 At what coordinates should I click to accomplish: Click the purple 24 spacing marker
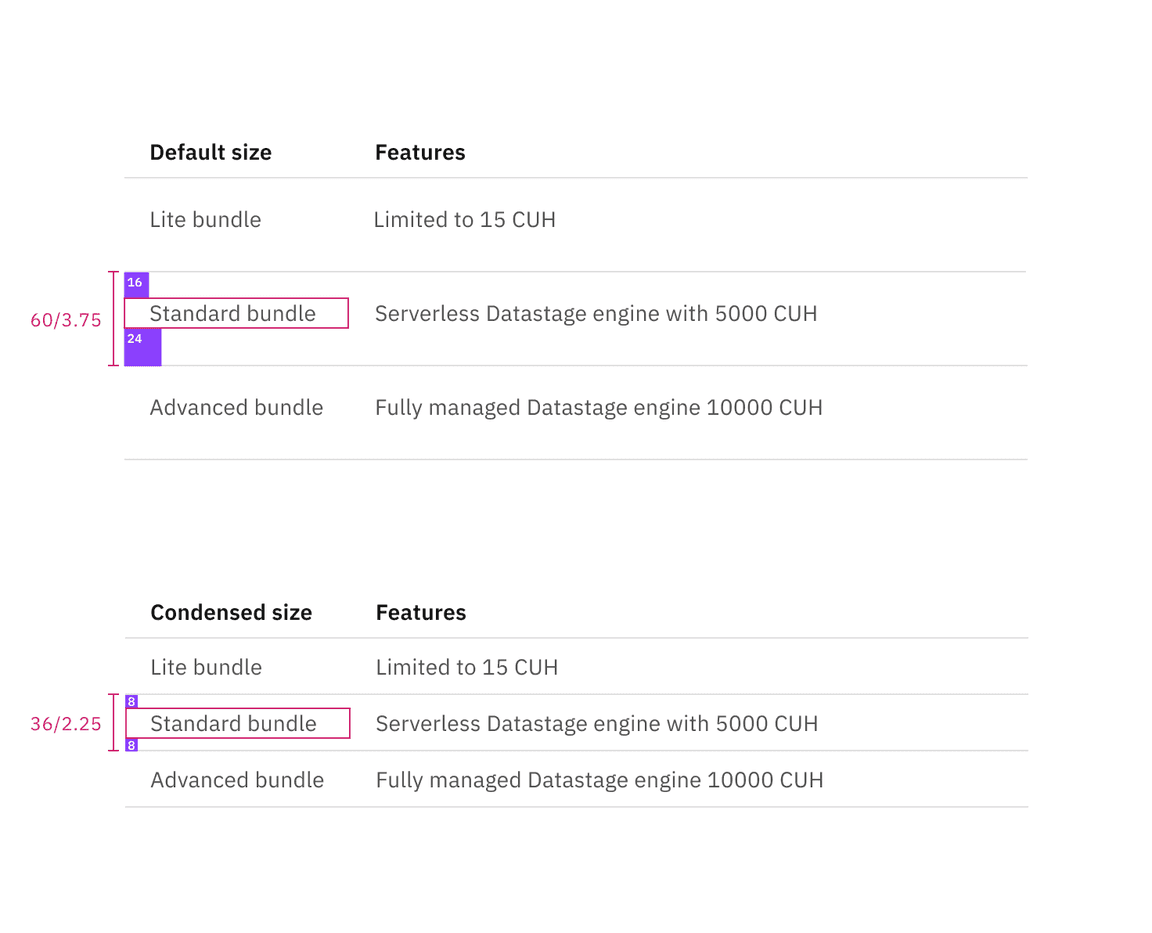pos(142,347)
